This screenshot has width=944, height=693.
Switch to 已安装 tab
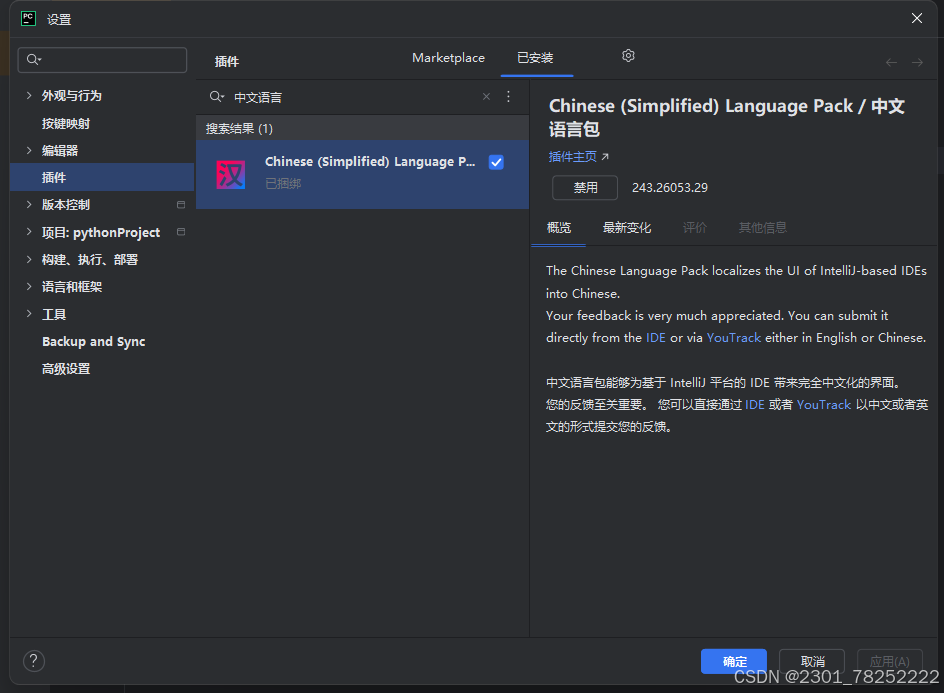pyautogui.click(x=536, y=58)
